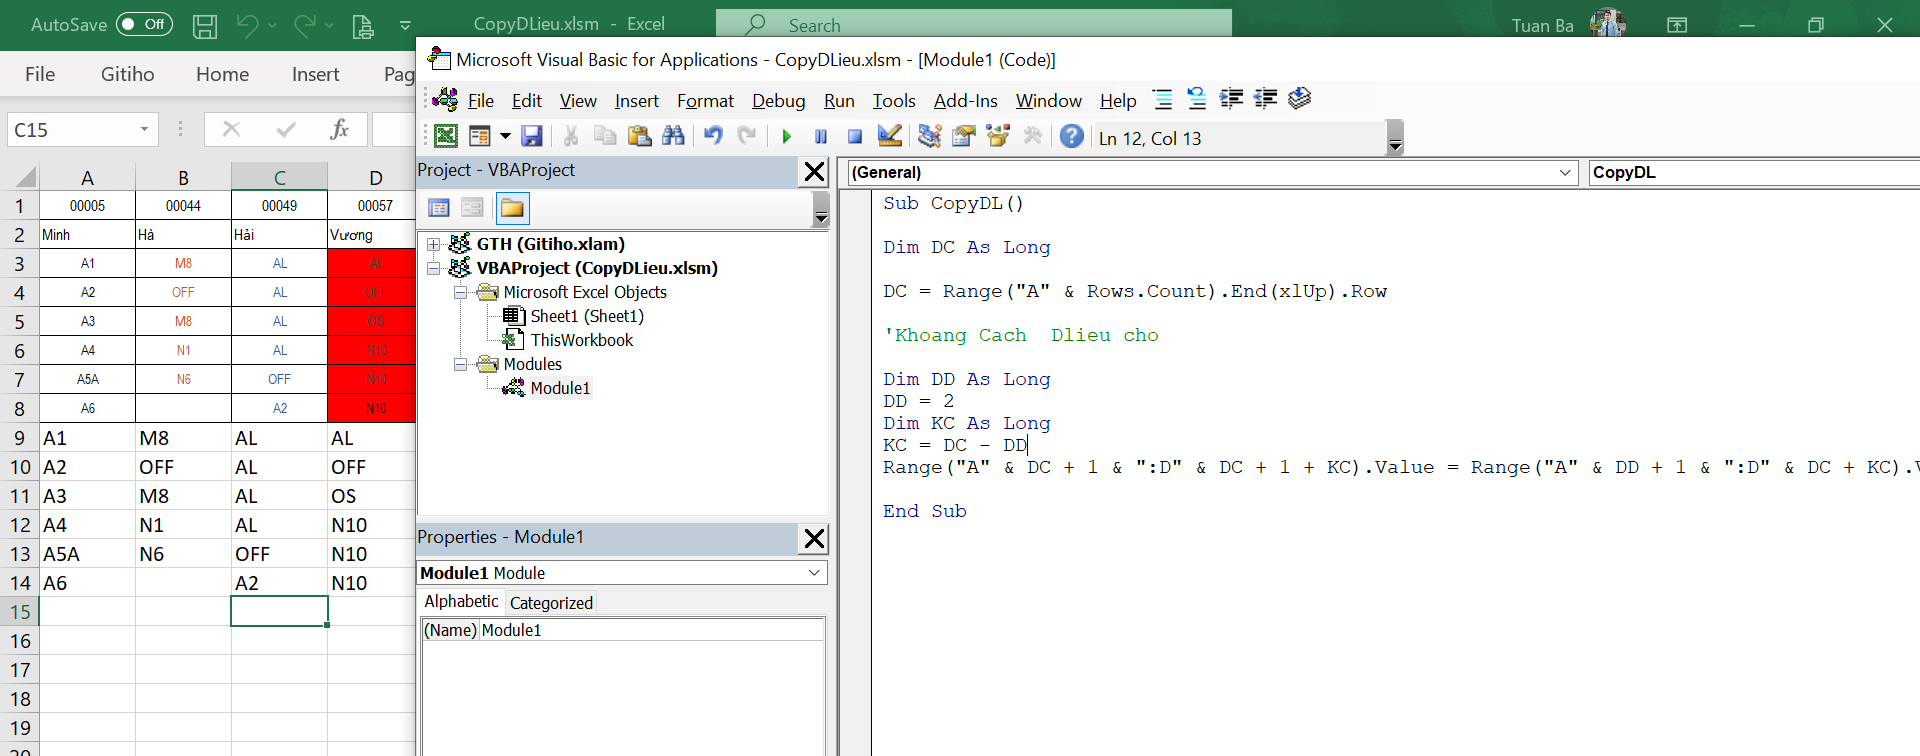This screenshot has height=756, width=1920.
Task: Click the Excel Search box
Action: tap(974, 25)
